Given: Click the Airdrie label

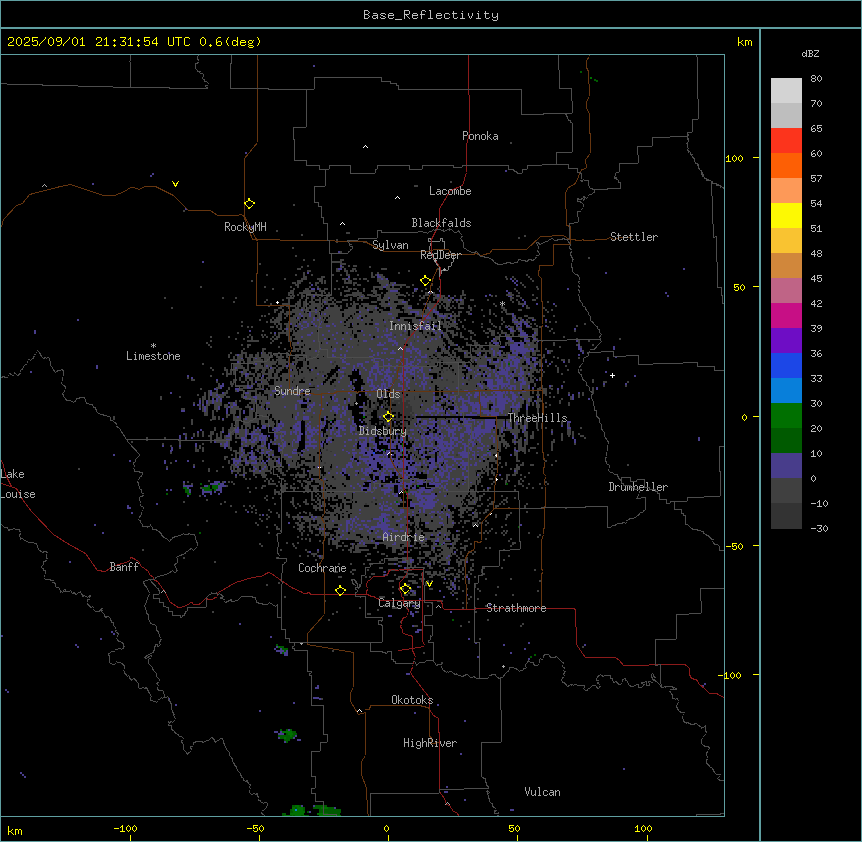Looking at the screenshot, I should (x=404, y=538).
